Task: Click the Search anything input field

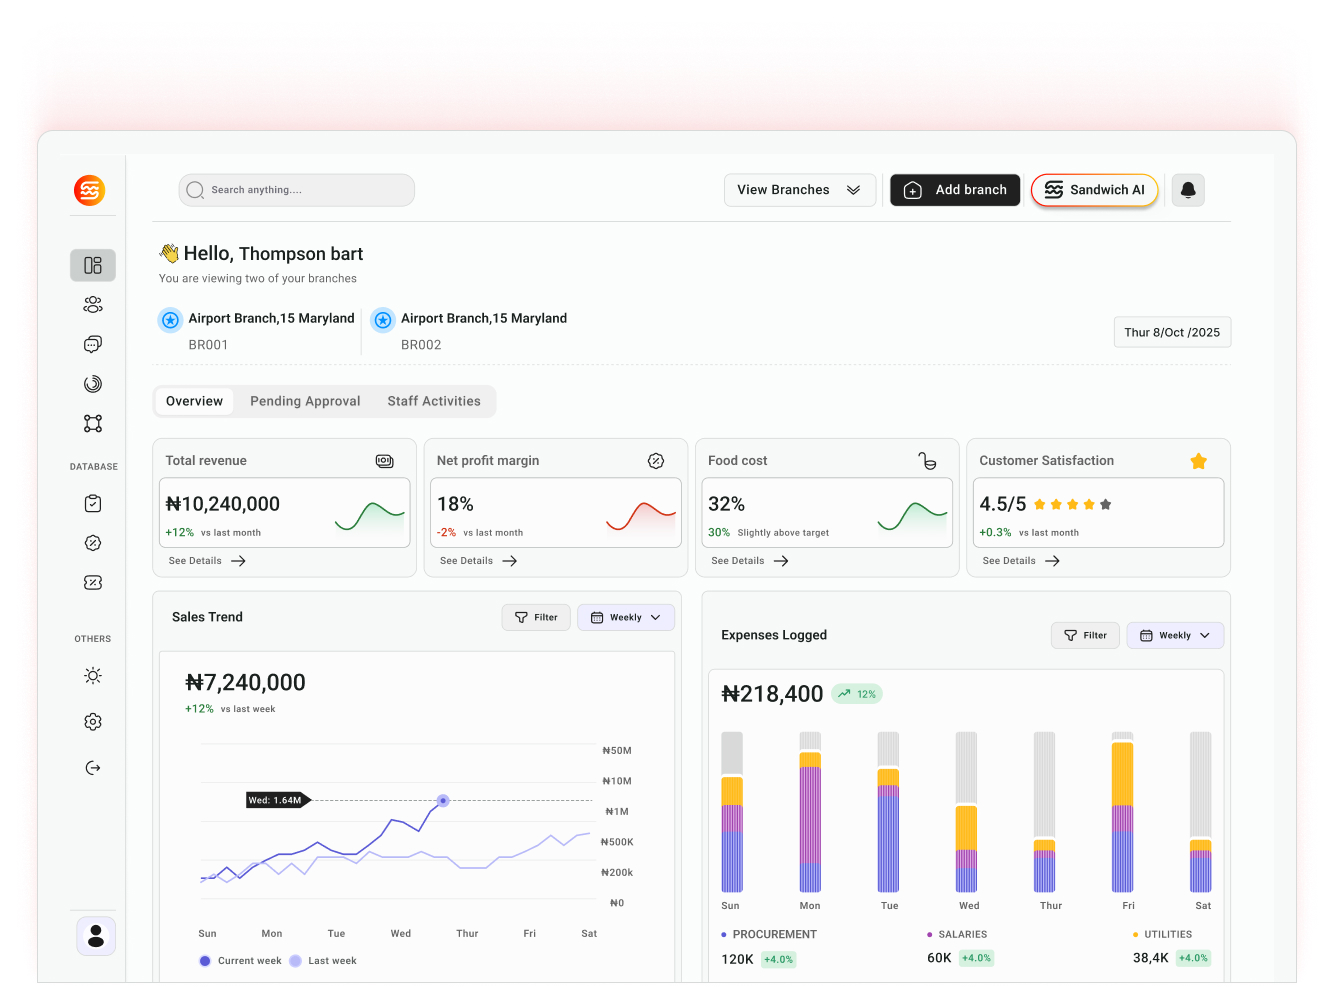Action: [x=297, y=190]
